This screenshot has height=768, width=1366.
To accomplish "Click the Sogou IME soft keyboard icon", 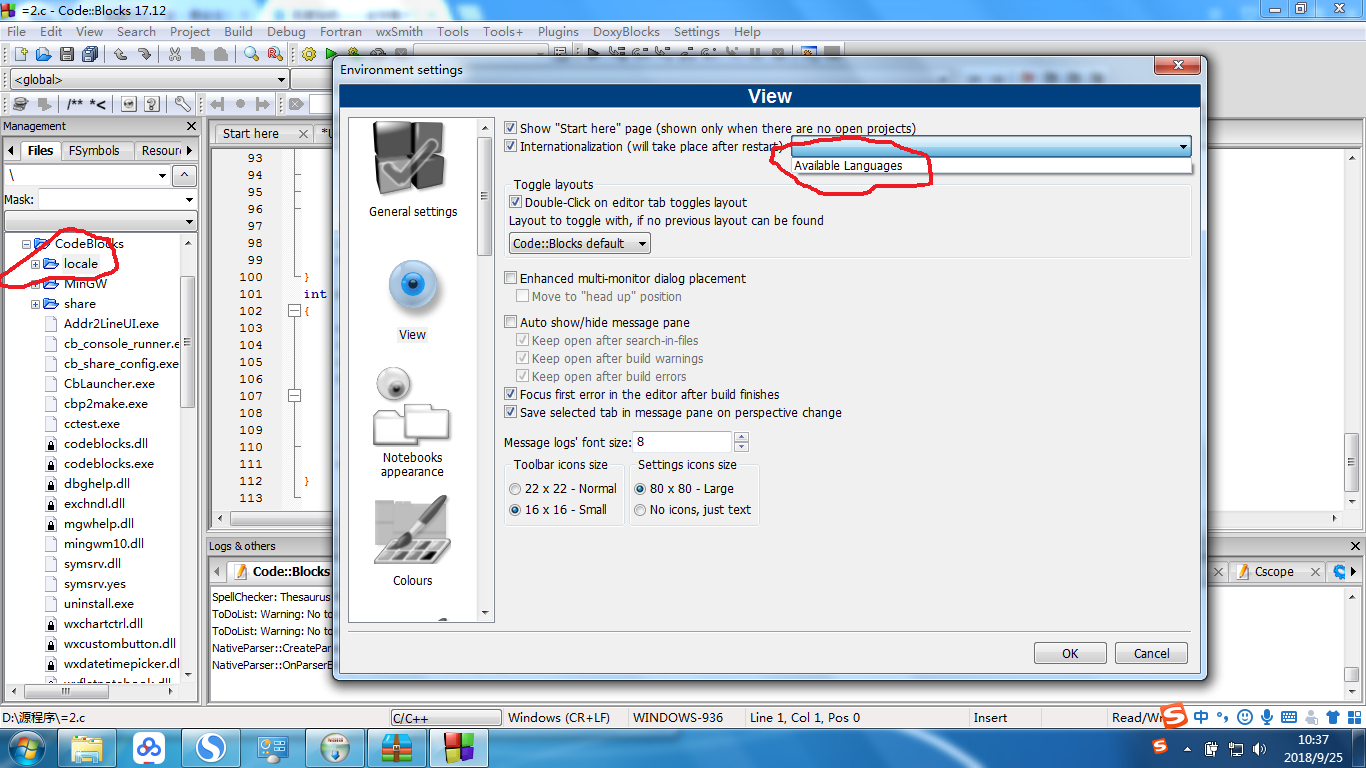I will (1288, 716).
